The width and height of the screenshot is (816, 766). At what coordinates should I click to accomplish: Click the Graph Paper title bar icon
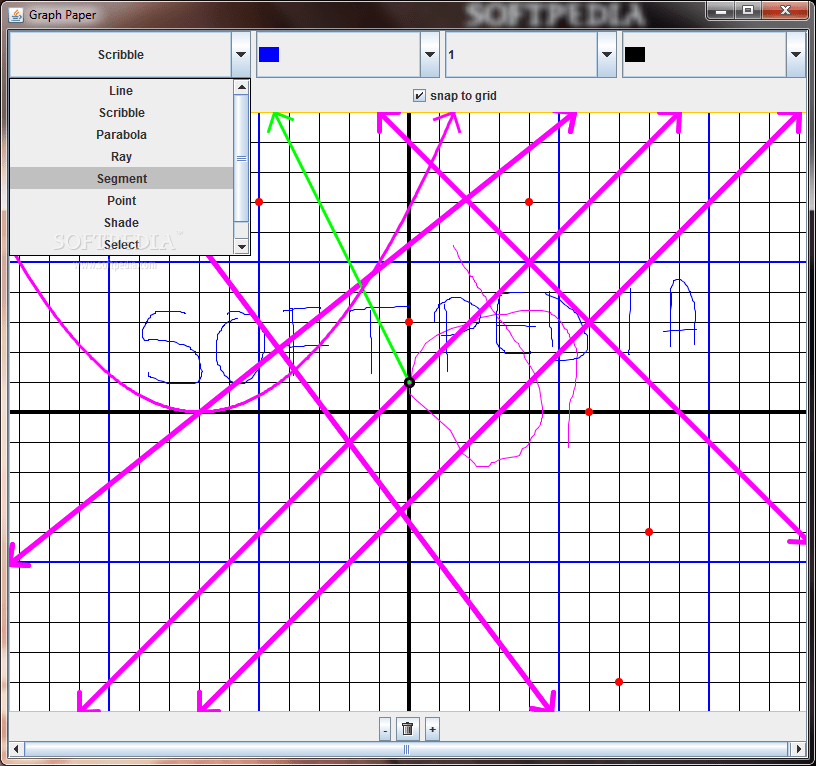click(14, 14)
